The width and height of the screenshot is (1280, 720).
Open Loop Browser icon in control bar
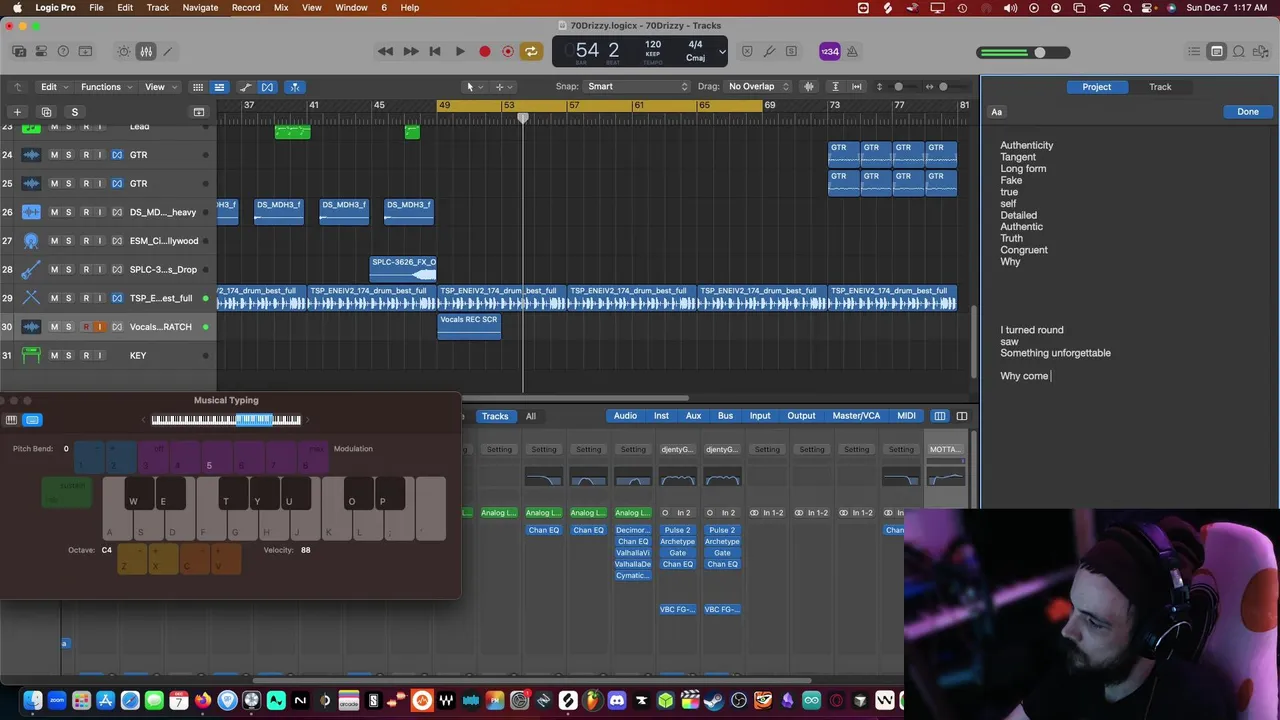1238,51
